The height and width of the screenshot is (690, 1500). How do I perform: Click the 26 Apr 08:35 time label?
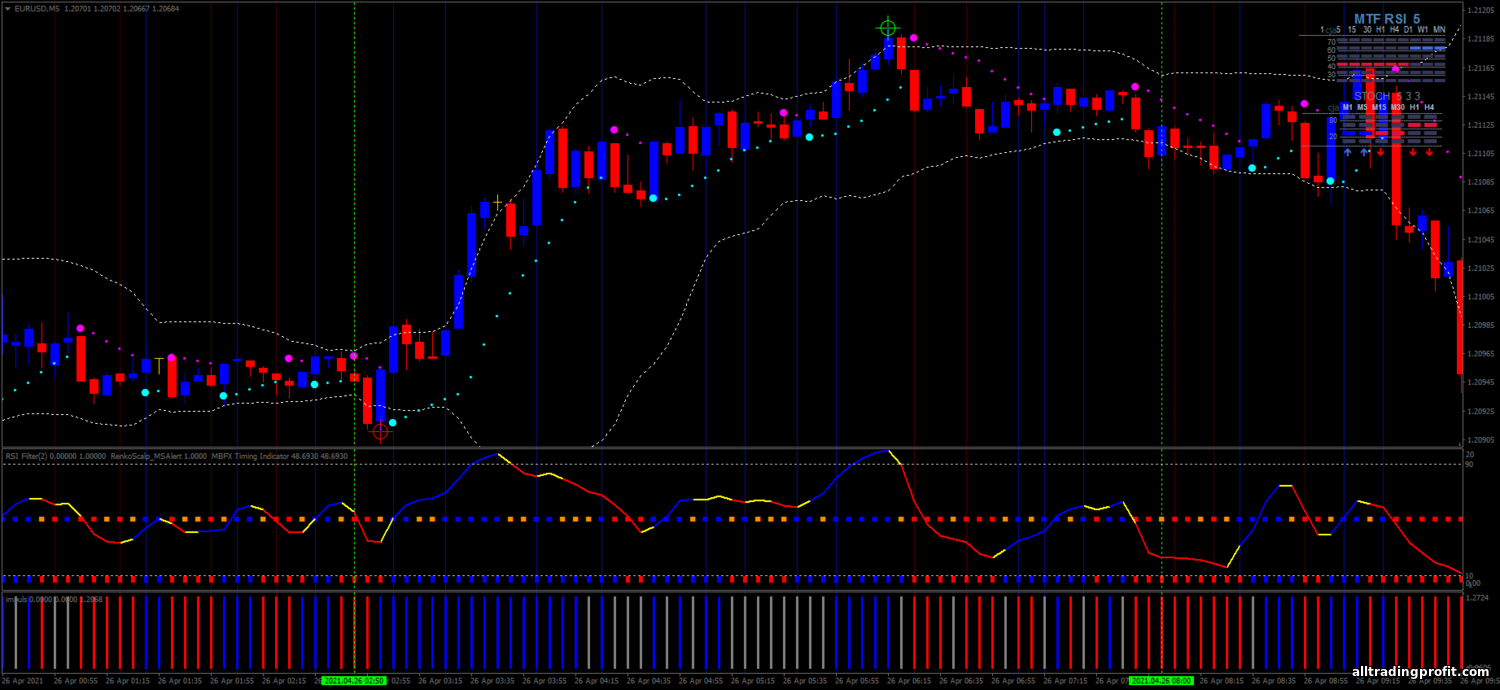click(1273, 680)
